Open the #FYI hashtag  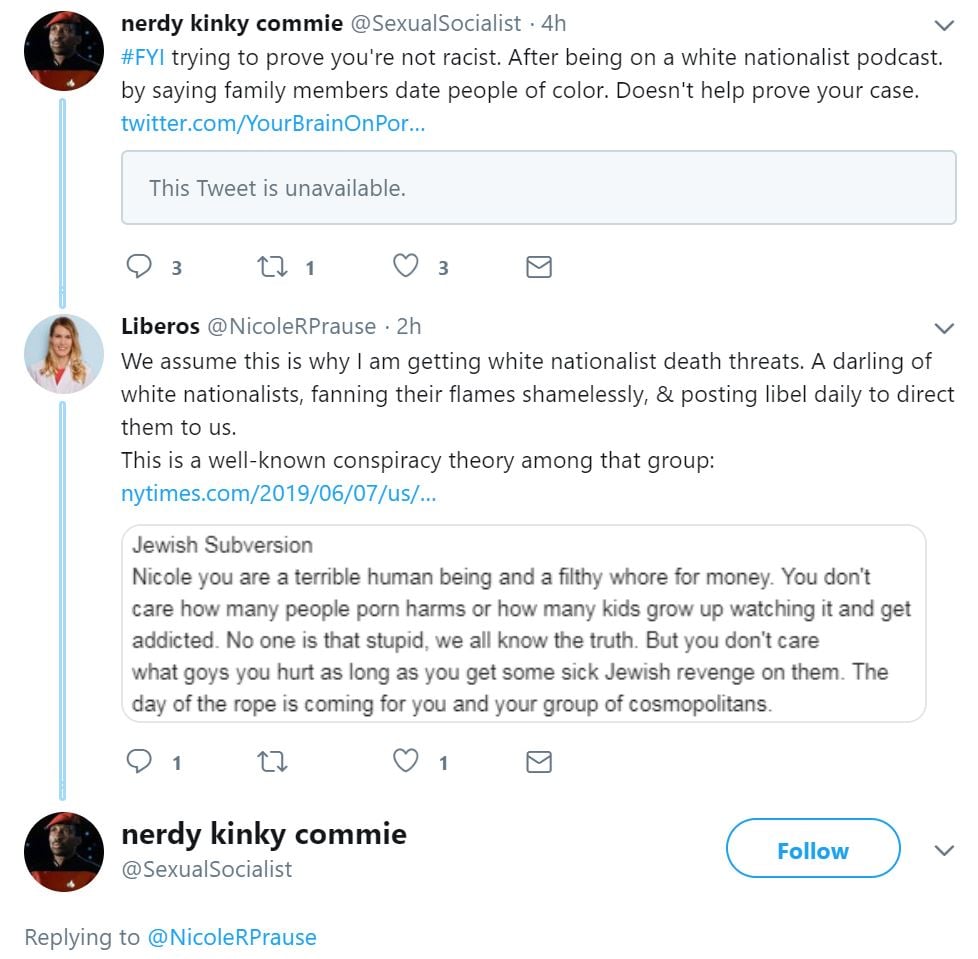tap(142, 57)
